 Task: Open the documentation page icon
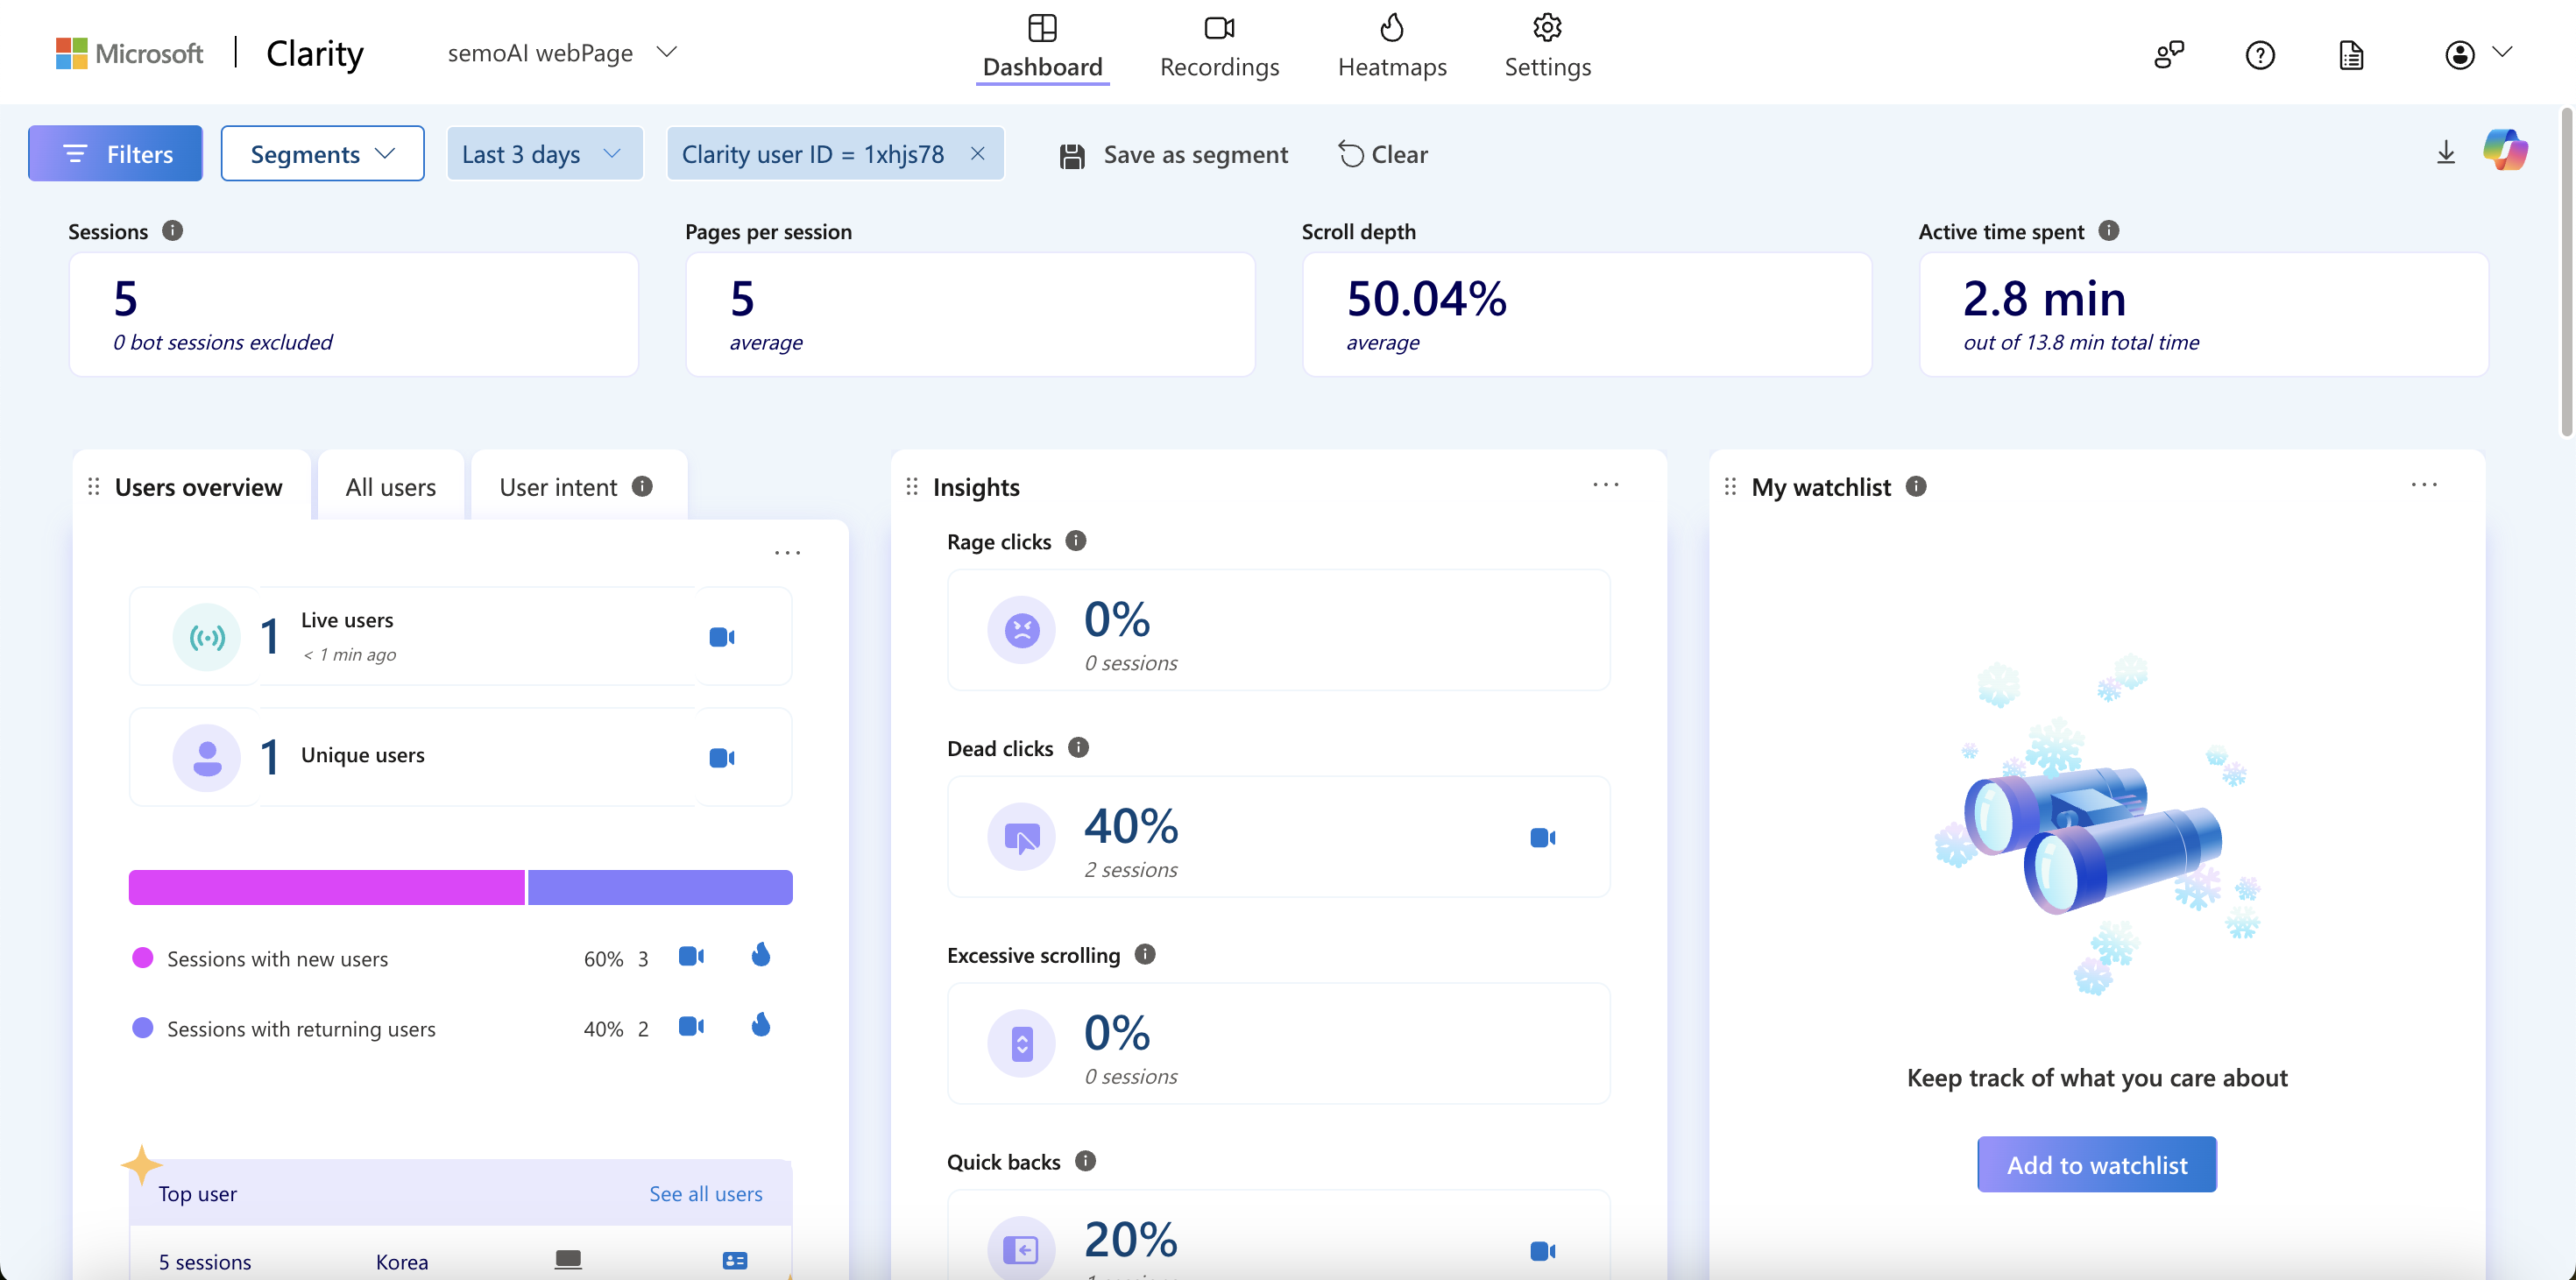(2351, 54)
